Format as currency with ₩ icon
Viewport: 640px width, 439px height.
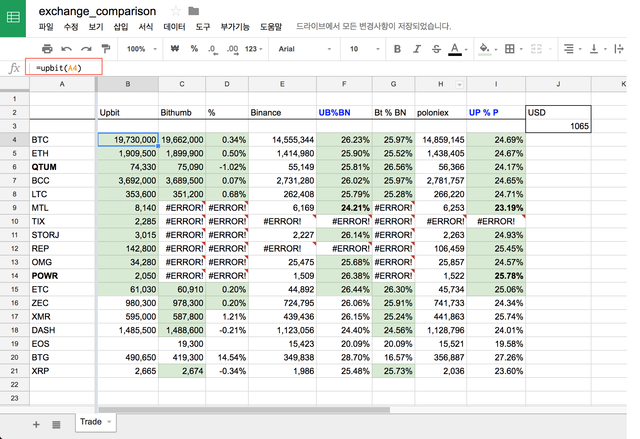point(175,48)
